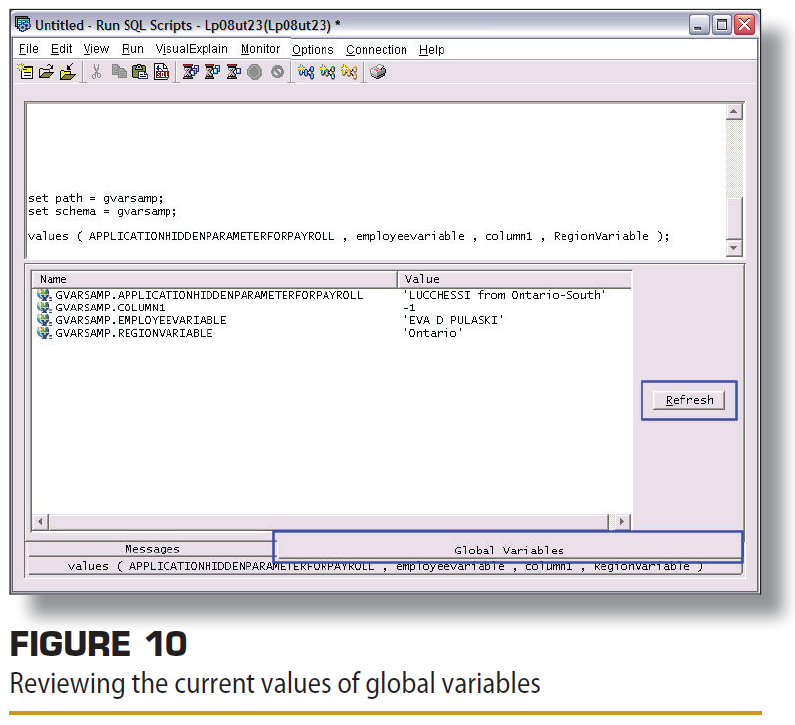795x725 pixels.
Task: Click the EMPLOYEEVARIABLE row globe icon
Action: [44, 320]
